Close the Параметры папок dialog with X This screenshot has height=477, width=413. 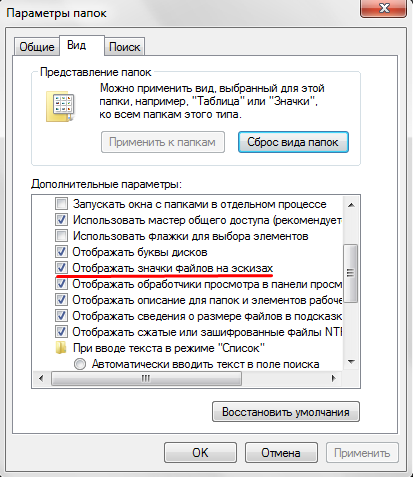[x=384, y=8]
